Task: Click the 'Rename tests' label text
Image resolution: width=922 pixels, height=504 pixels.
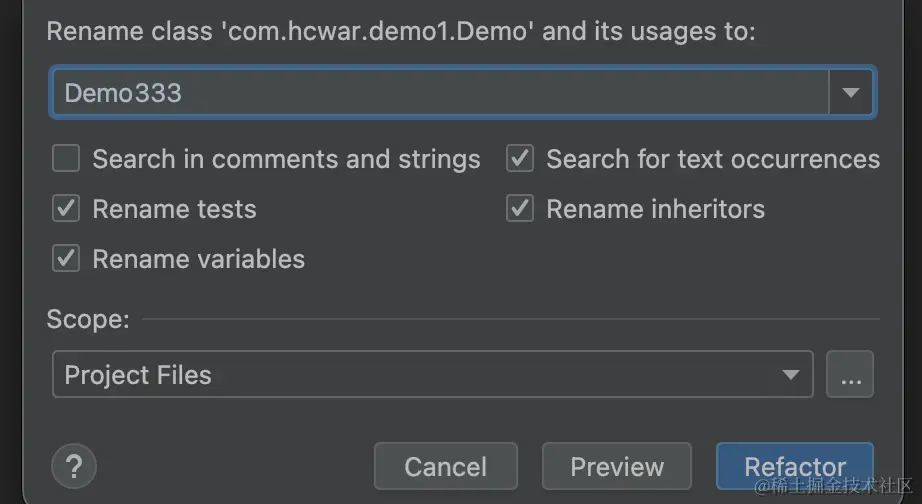Action: tap(174, 209)
